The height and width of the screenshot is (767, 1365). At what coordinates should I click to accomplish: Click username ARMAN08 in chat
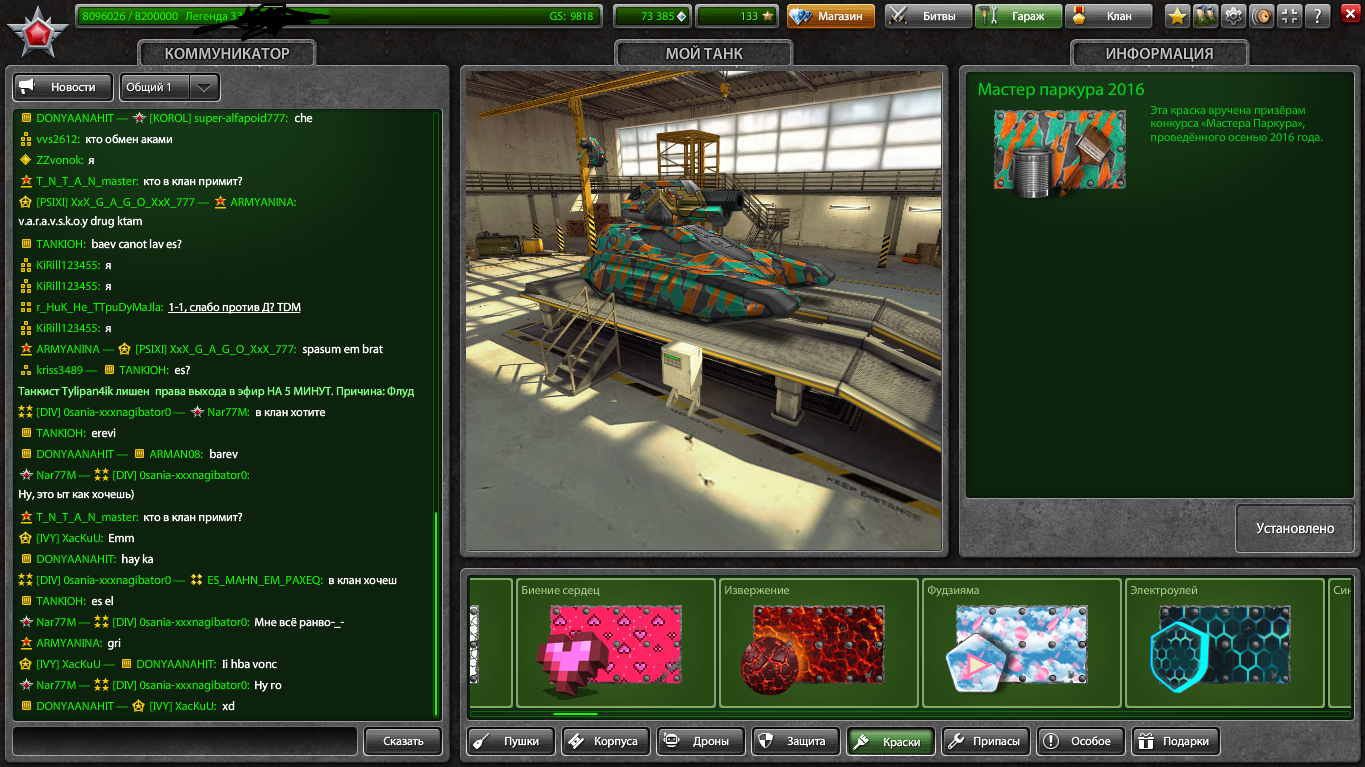(x=176, y=454)
